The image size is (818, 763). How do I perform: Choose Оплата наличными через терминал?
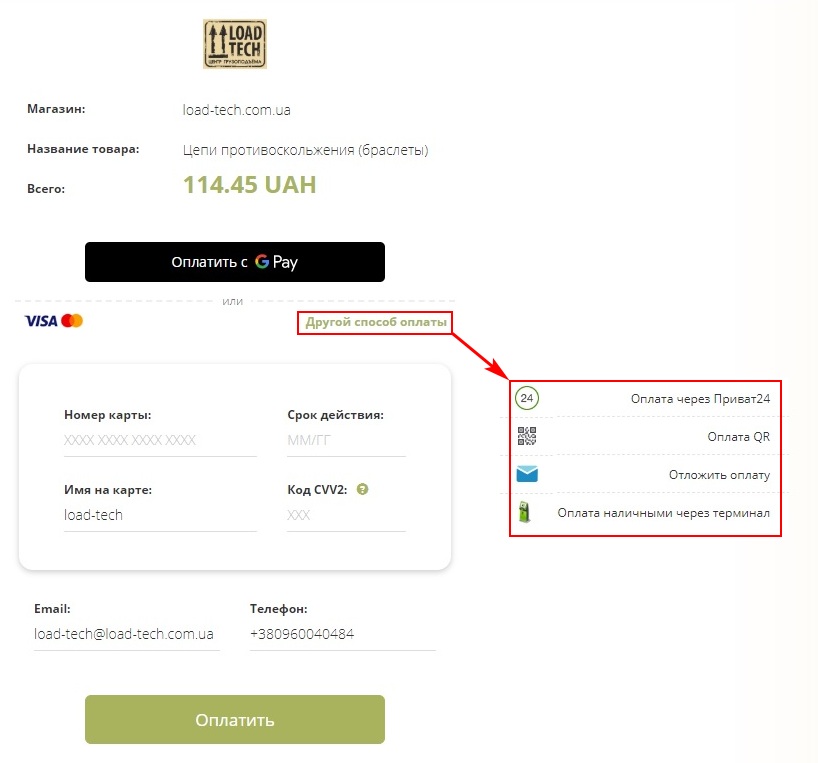[664, 514]
